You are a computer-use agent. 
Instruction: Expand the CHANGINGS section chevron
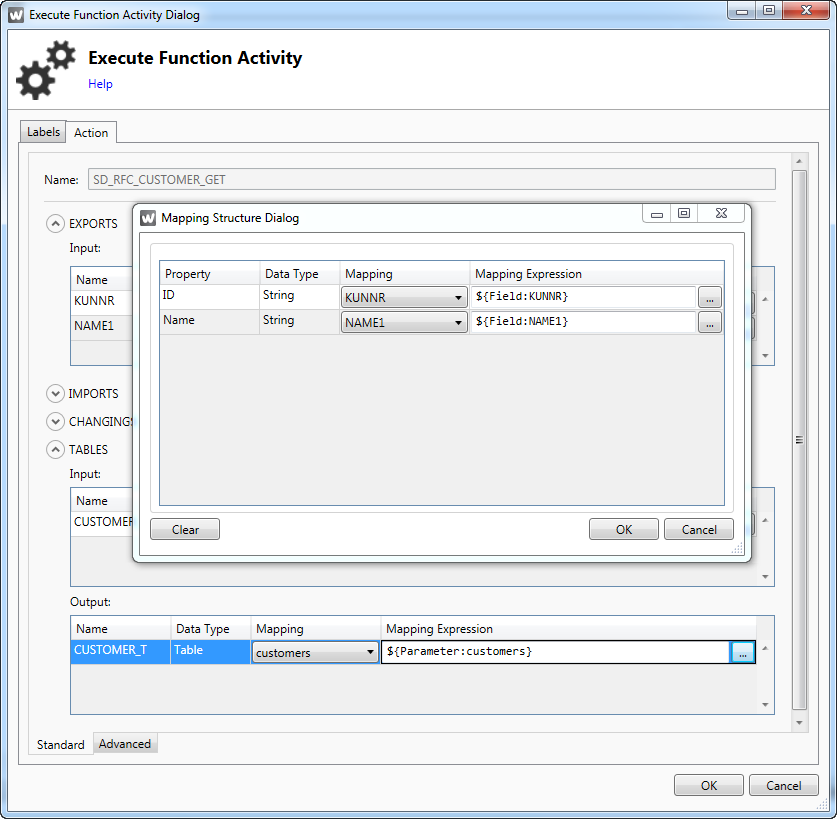click(56, 422)
